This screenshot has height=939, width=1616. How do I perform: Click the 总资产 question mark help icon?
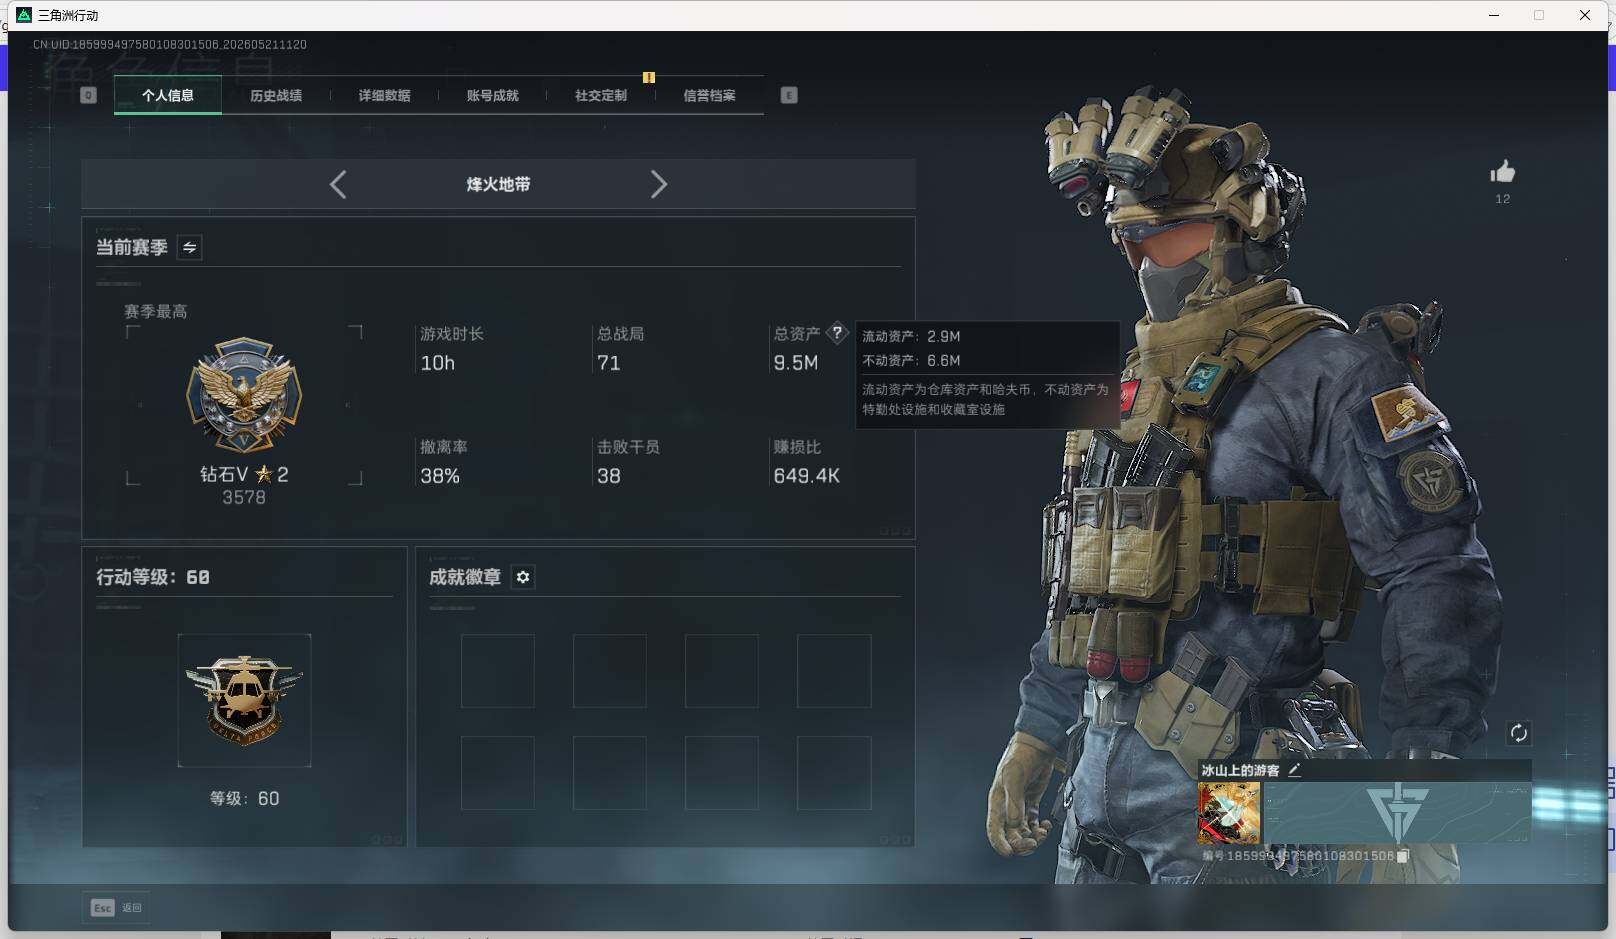pos(837,333)
